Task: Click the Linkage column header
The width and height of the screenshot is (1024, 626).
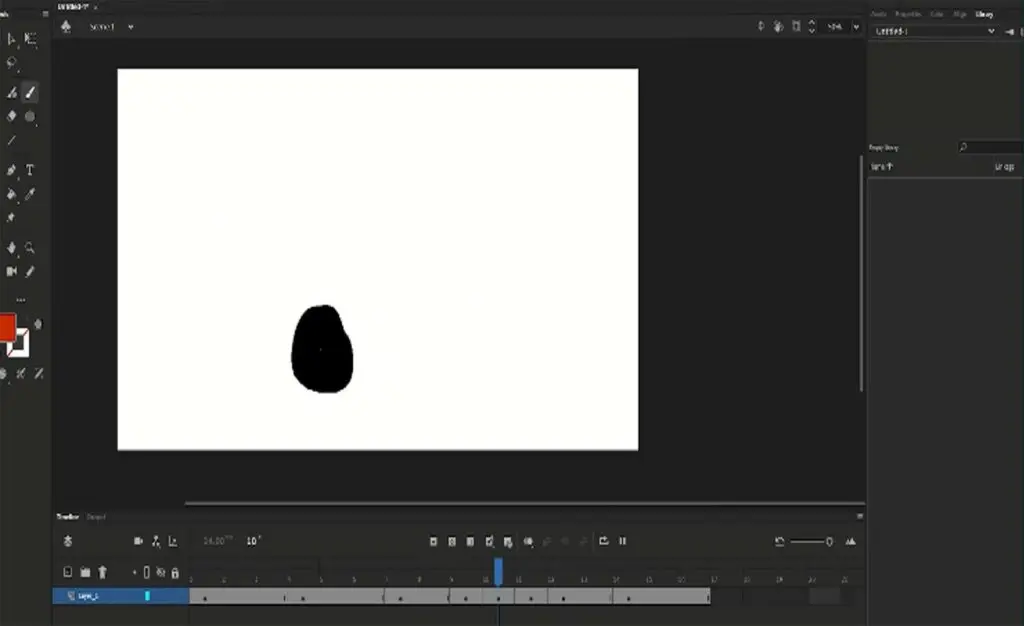Action: (1004, 167)
